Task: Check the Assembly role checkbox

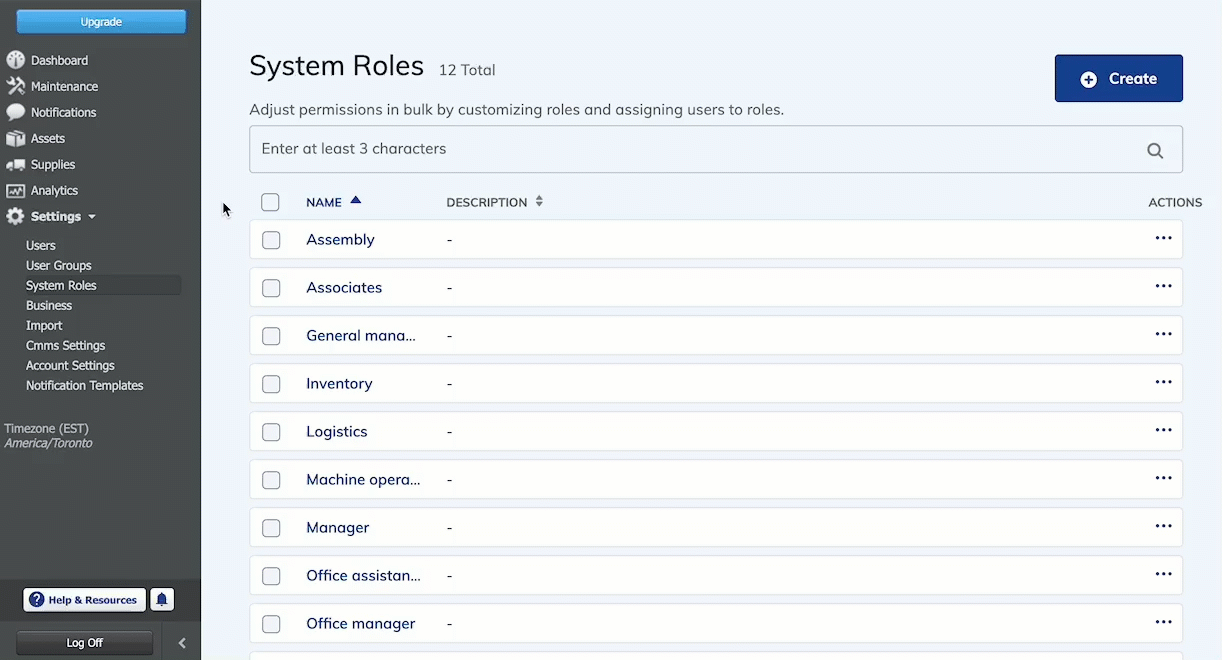Action: point(271,240)
